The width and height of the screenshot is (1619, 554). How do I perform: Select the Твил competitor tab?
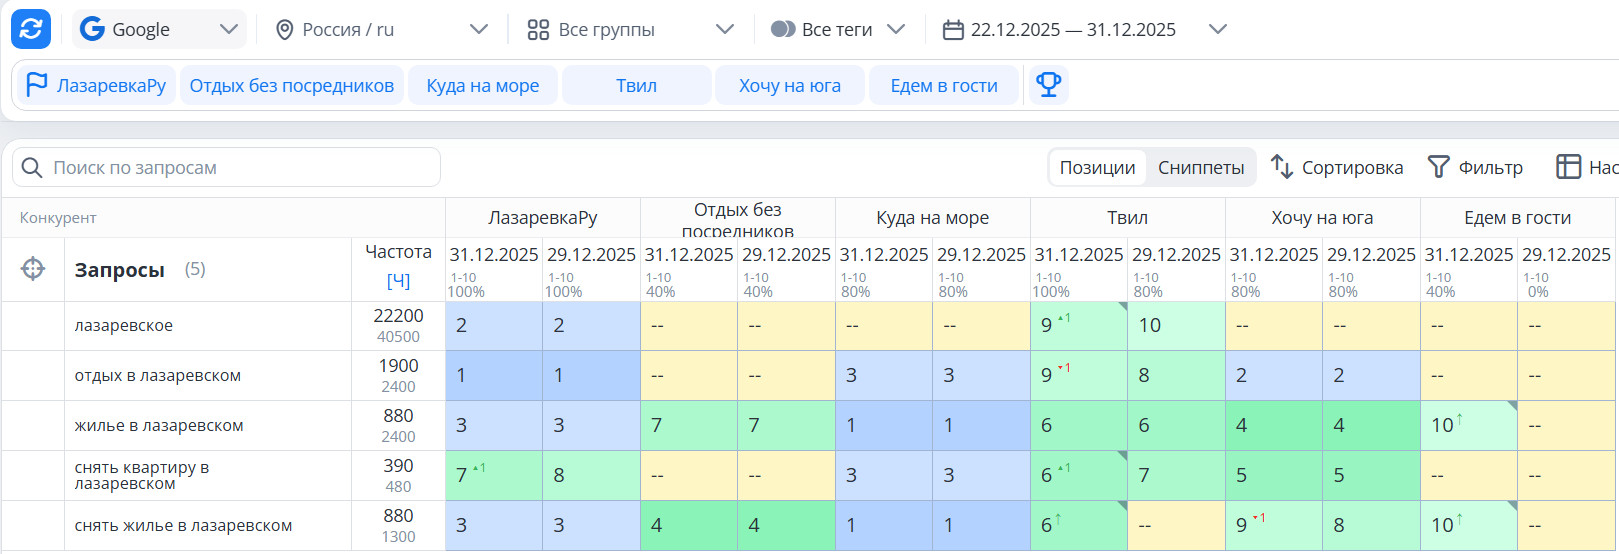click(636, 86)
